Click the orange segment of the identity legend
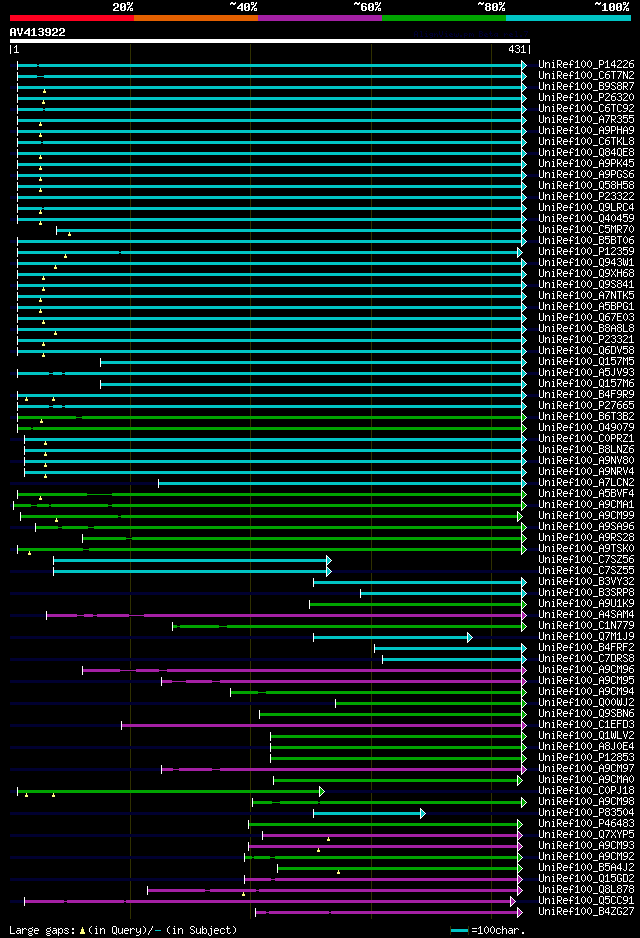The width and height of the screenshot is (640, 938). 196,18
